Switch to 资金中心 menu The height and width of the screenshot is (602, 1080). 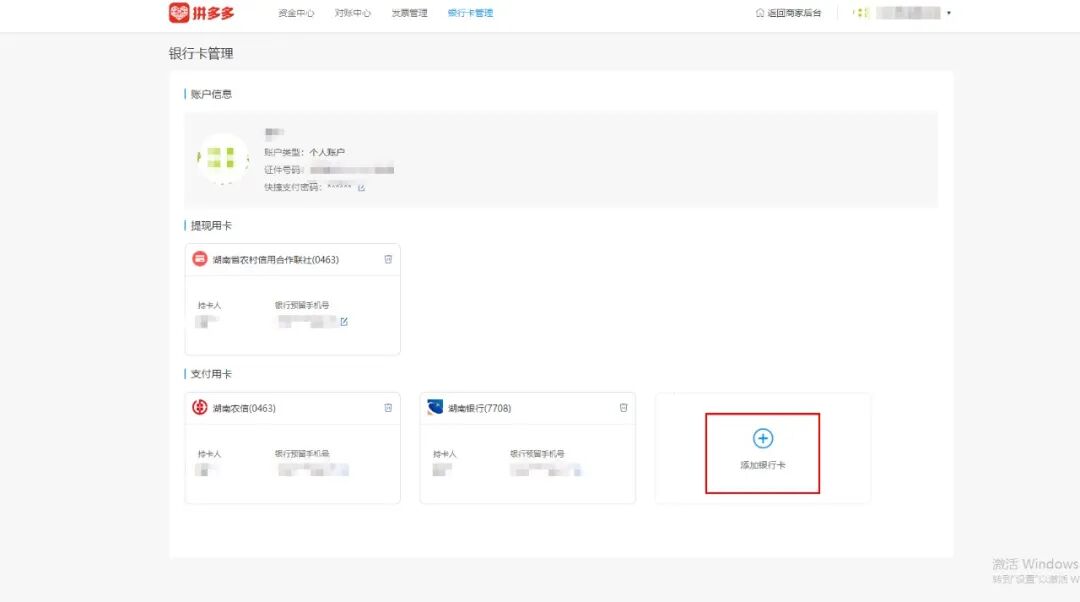tap(297, 13)
